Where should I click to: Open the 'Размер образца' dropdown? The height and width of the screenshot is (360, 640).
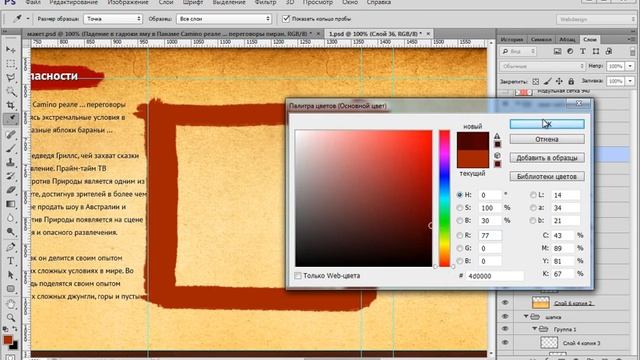click(x=113, y=19)
